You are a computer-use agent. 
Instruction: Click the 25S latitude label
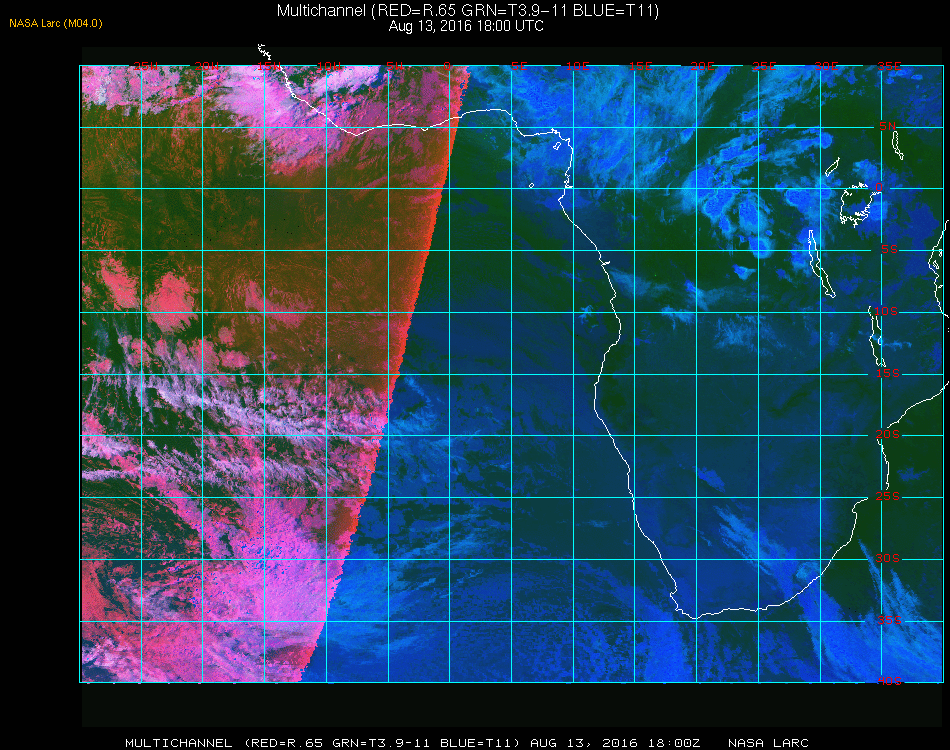(888, 497)
